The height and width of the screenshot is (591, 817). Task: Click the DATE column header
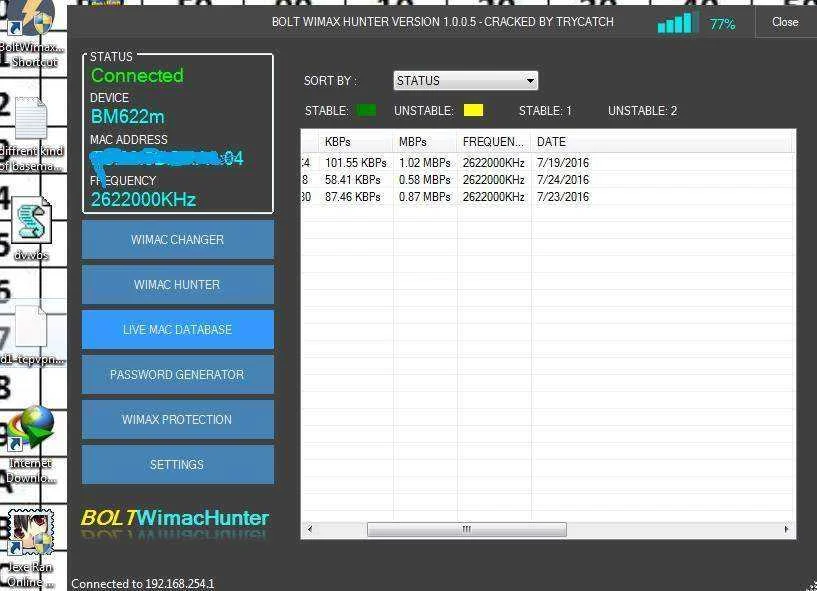(663, 142)
